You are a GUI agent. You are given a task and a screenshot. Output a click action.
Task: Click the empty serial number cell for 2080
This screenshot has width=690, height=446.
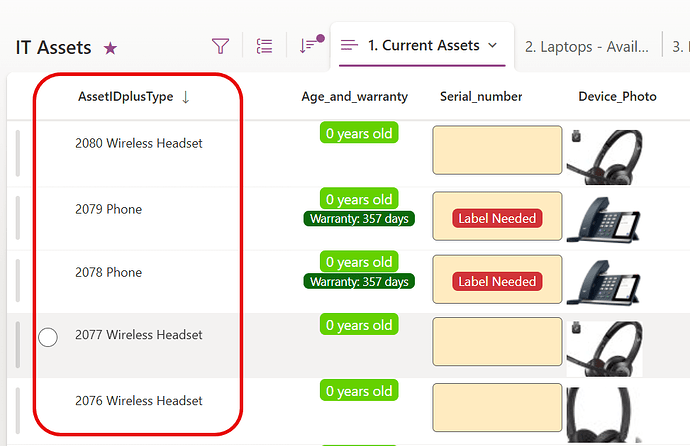[x=497, y=151]
